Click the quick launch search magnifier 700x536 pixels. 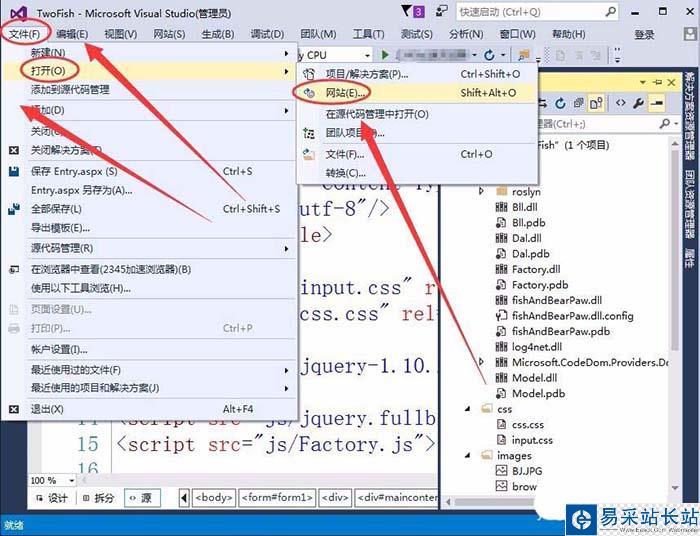tap(610, 12)
